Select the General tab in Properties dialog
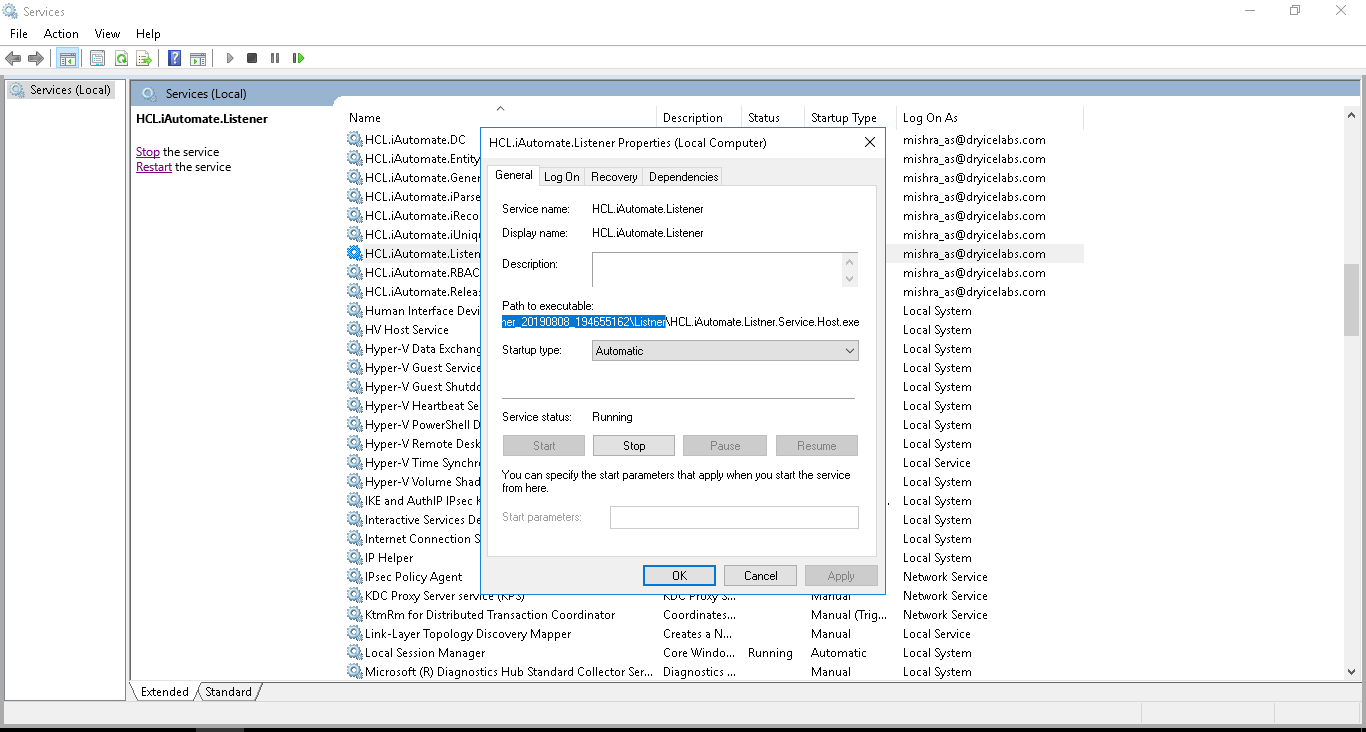Image resolution: width=1366 pixels, height=732 pixels. click(514, 175)
